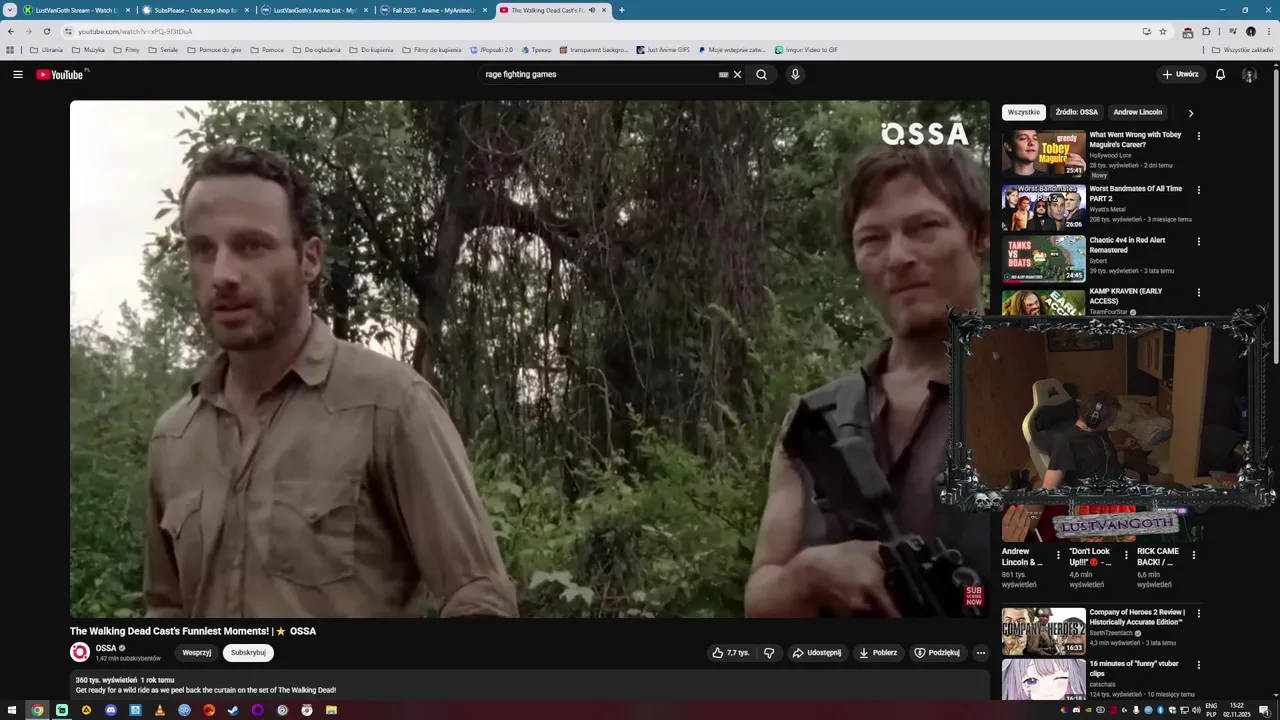The width and height of the screenshot is (1280, 720).
Task: Open the Chrome extensions puzzle icon
Action: coord(1206,31)
